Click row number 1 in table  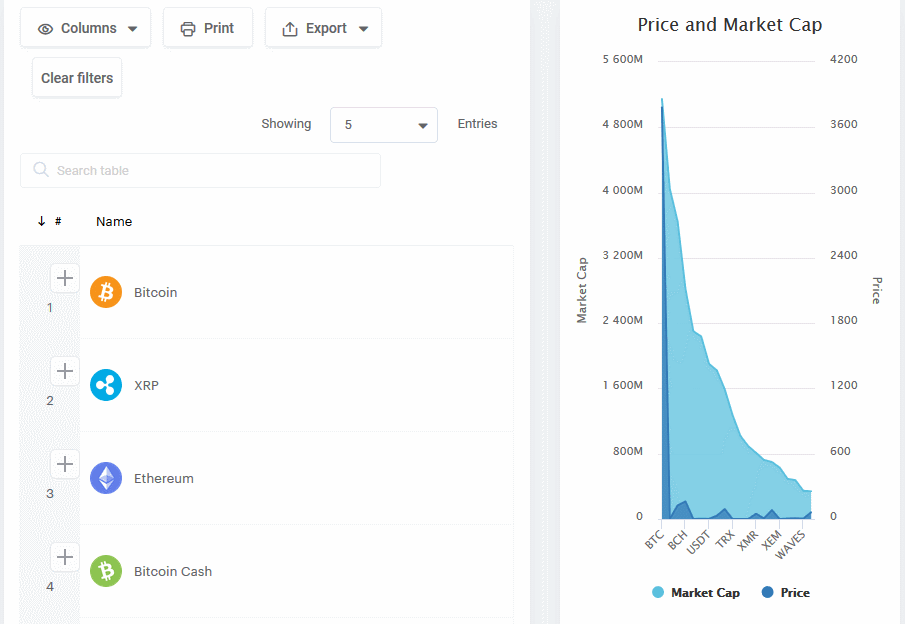click(x=50, y=308)
